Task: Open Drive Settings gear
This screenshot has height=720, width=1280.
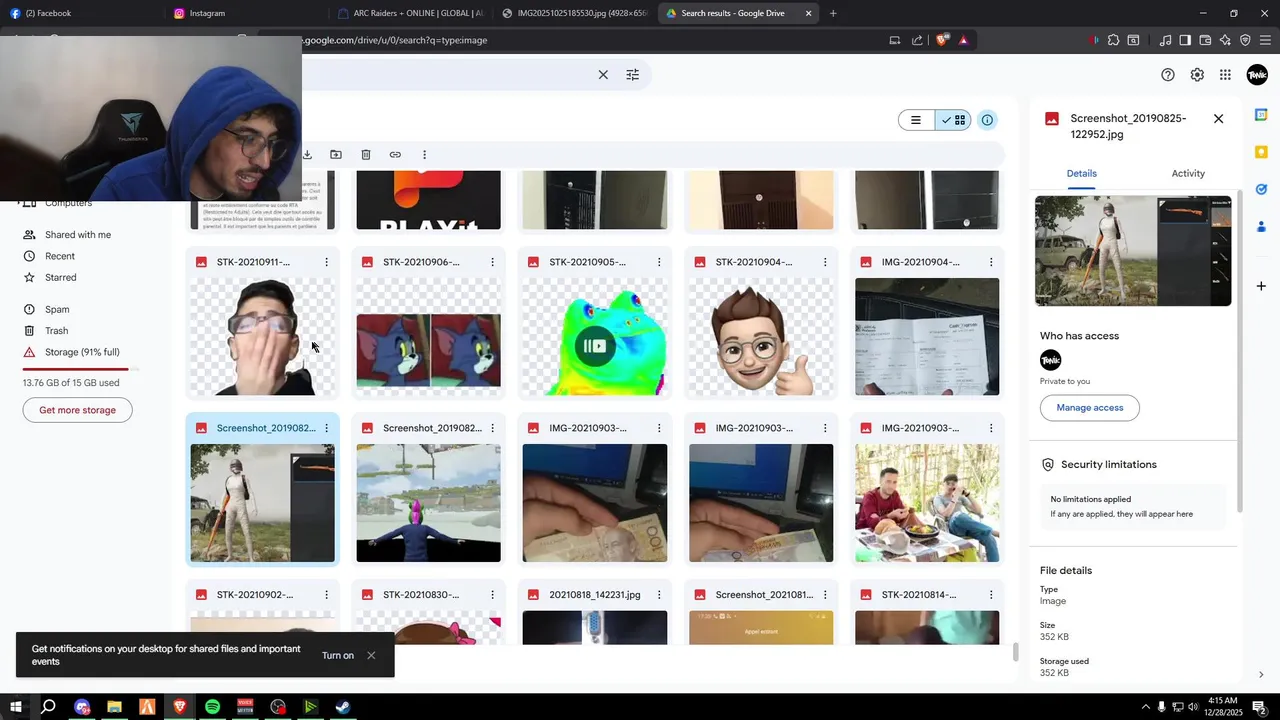Action: tap(1197, 75)
